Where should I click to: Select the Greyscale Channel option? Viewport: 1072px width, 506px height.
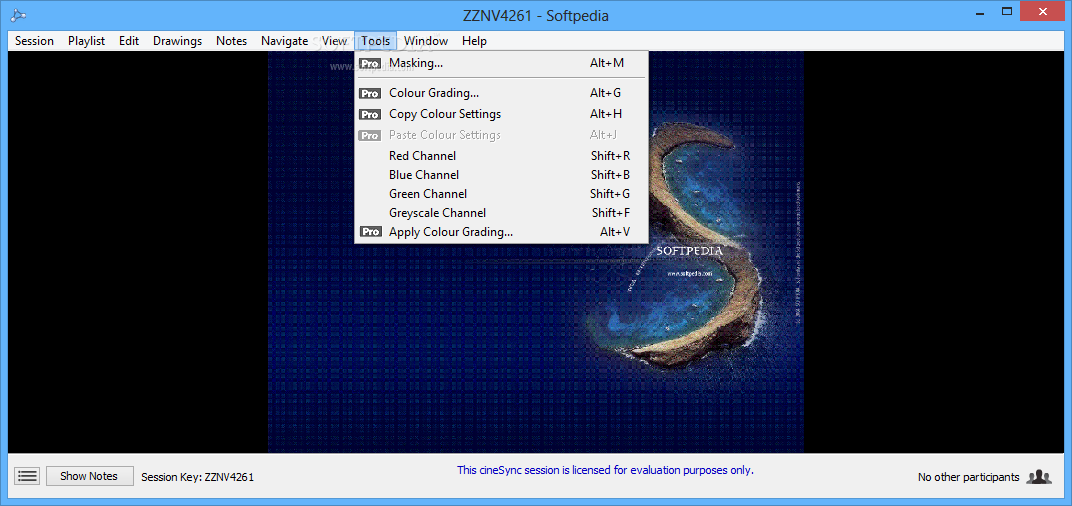501,213
